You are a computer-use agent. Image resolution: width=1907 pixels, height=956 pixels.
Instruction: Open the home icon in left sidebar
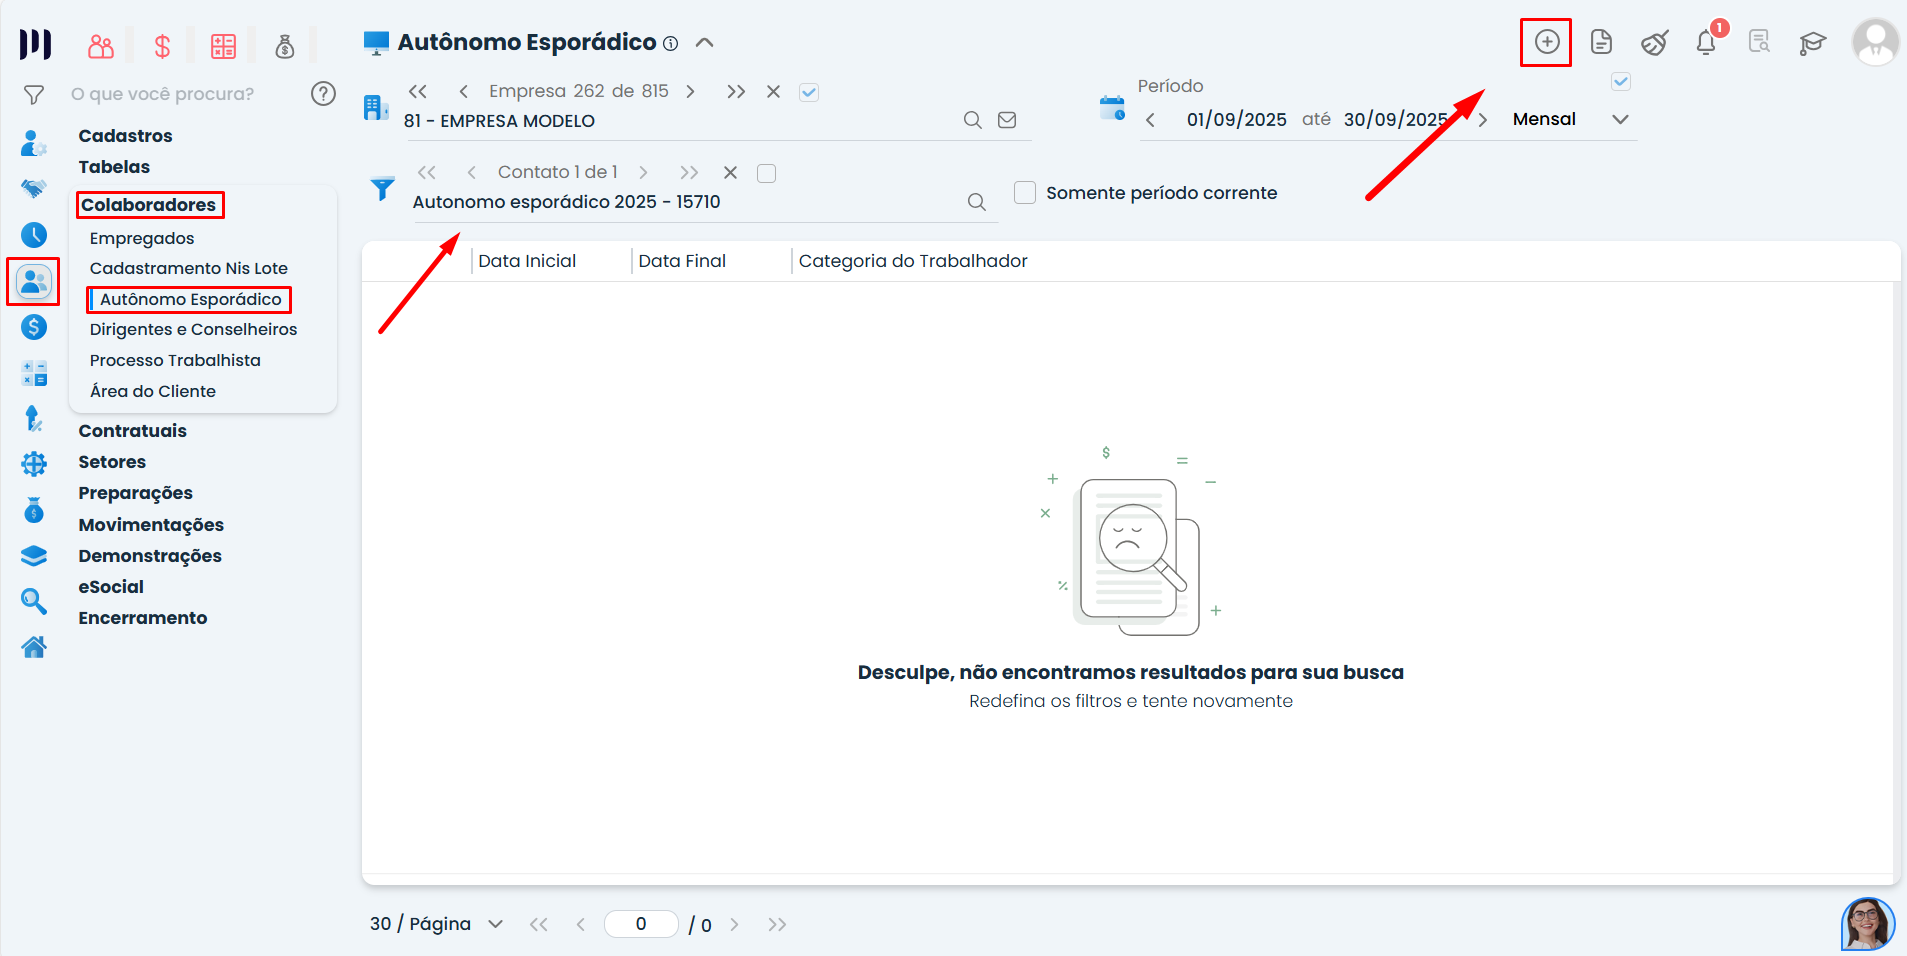34,648
